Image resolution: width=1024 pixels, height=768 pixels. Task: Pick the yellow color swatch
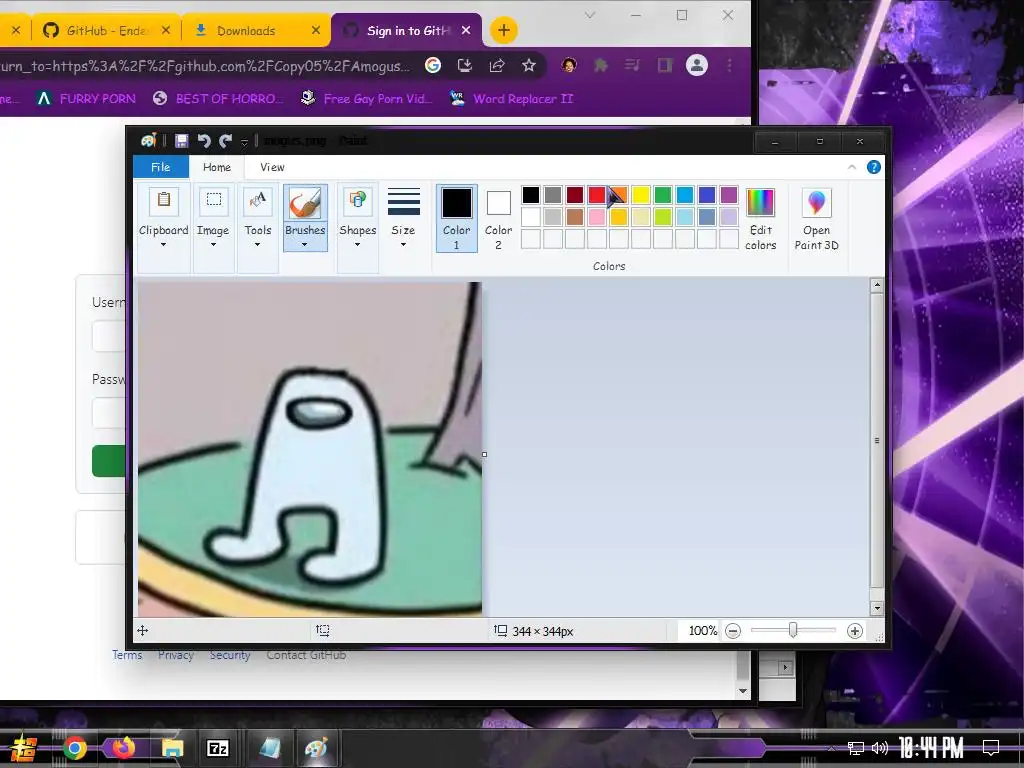tap(641, 195)
